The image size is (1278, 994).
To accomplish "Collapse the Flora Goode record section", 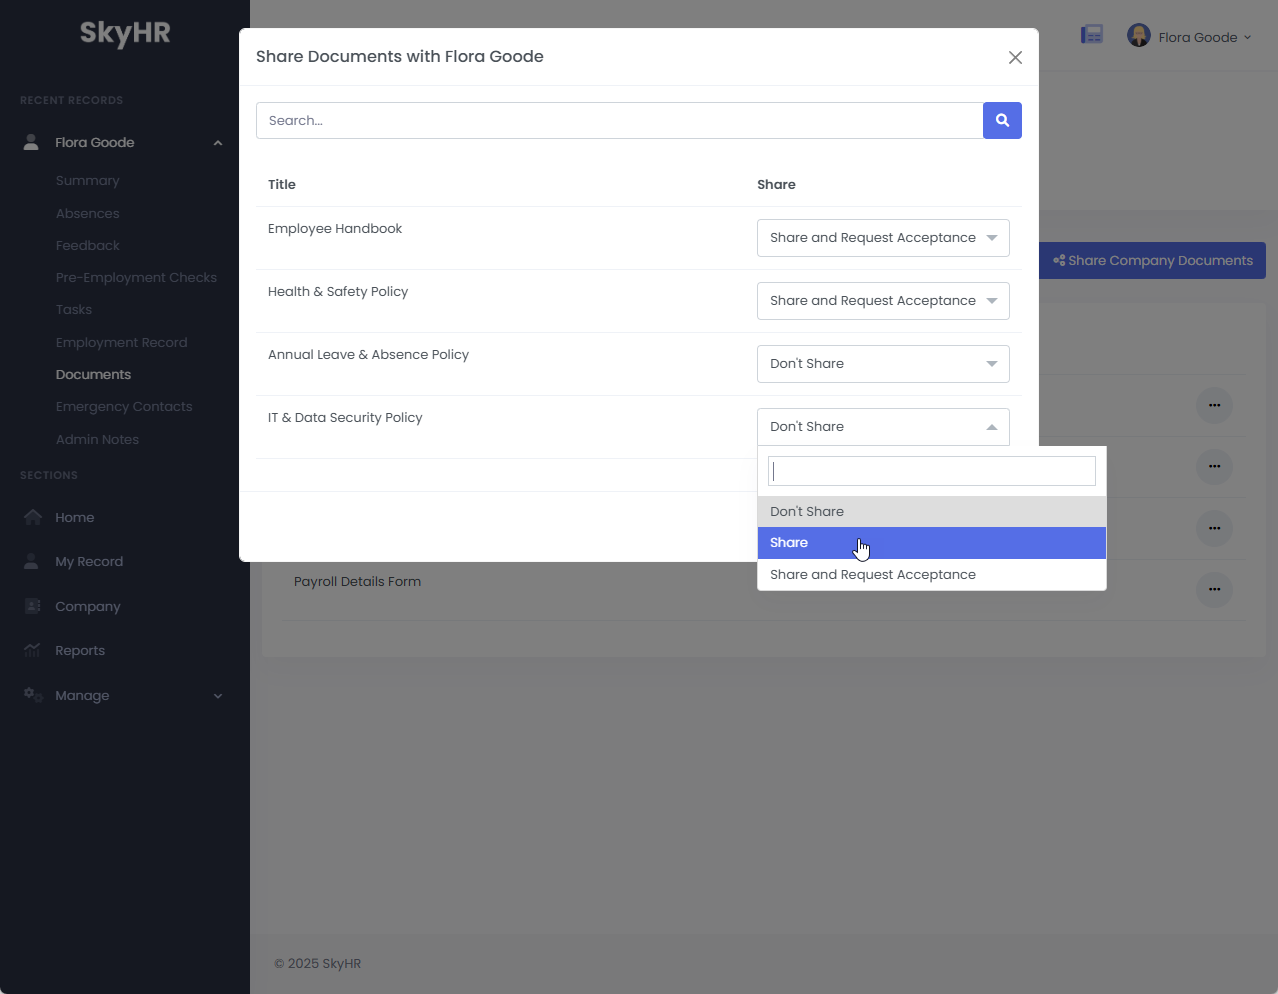I will pos(218,142).
